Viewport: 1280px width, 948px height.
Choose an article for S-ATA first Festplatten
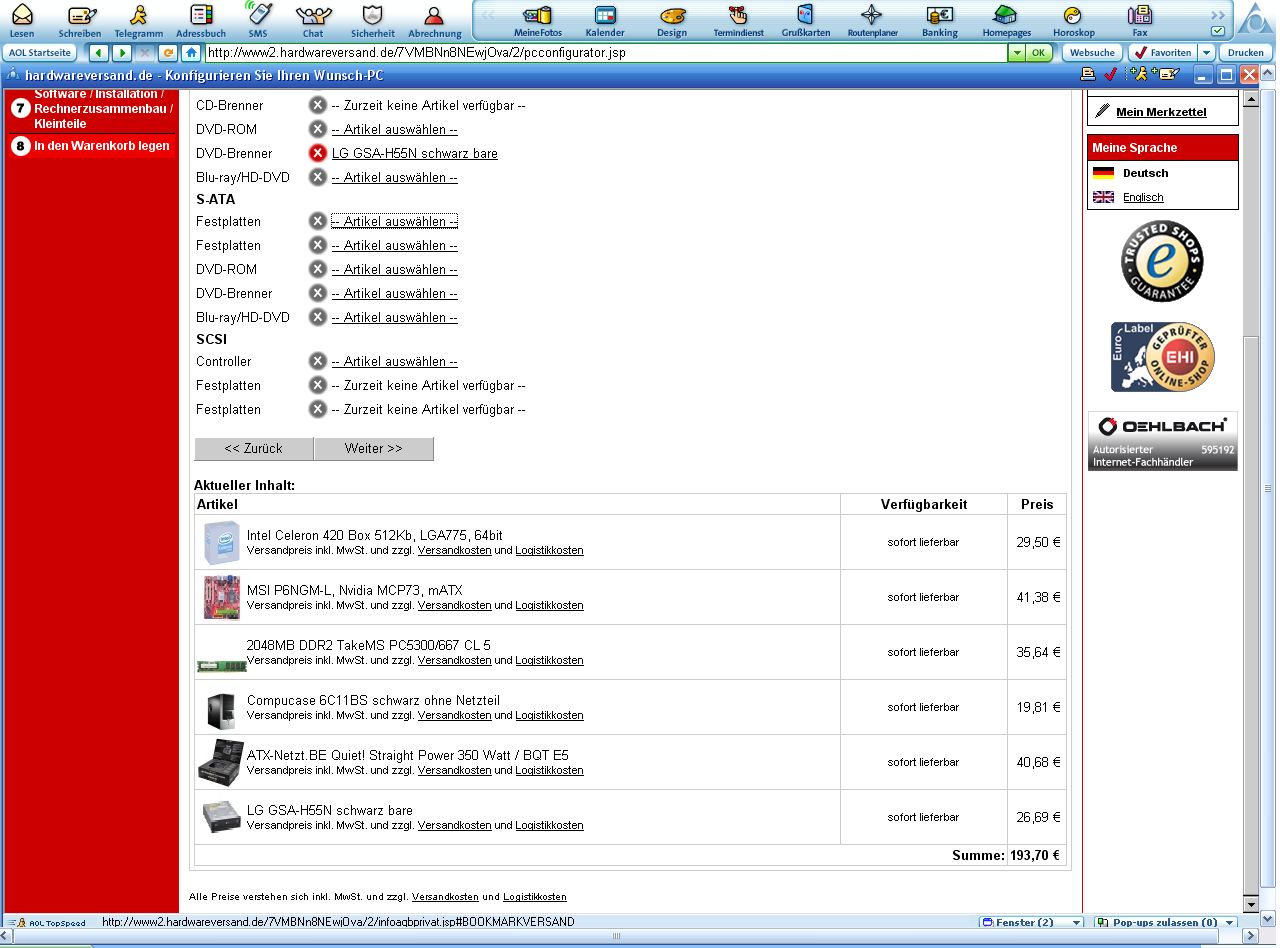pos(394,221)
